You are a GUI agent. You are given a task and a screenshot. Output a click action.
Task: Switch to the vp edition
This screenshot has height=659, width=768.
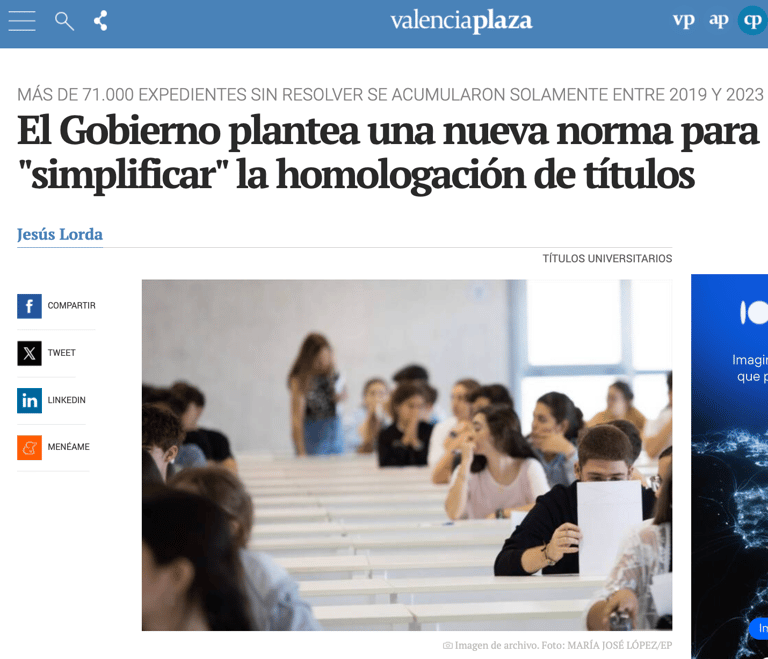[683, 20]
